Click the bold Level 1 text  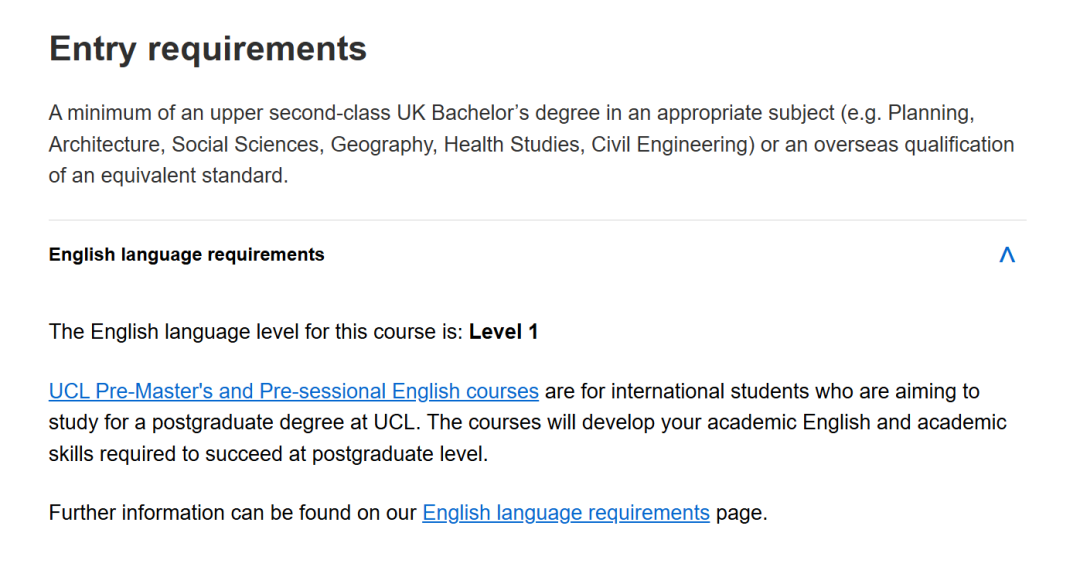(503, 332)
